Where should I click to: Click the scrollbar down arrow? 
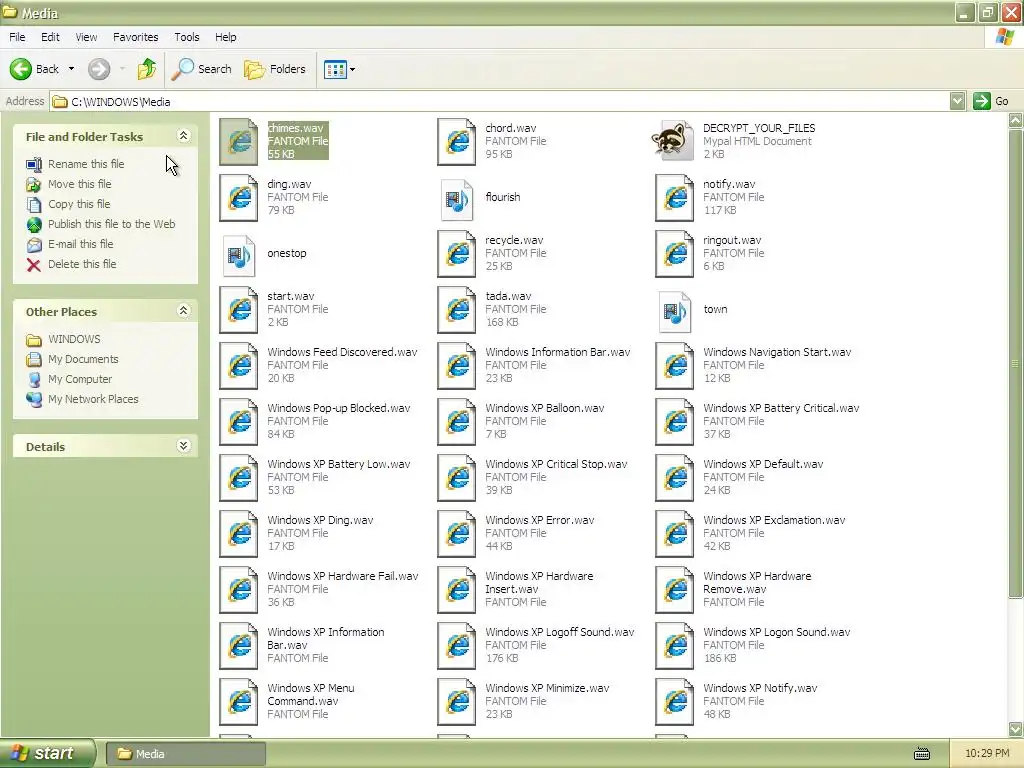pos(1016,729)
